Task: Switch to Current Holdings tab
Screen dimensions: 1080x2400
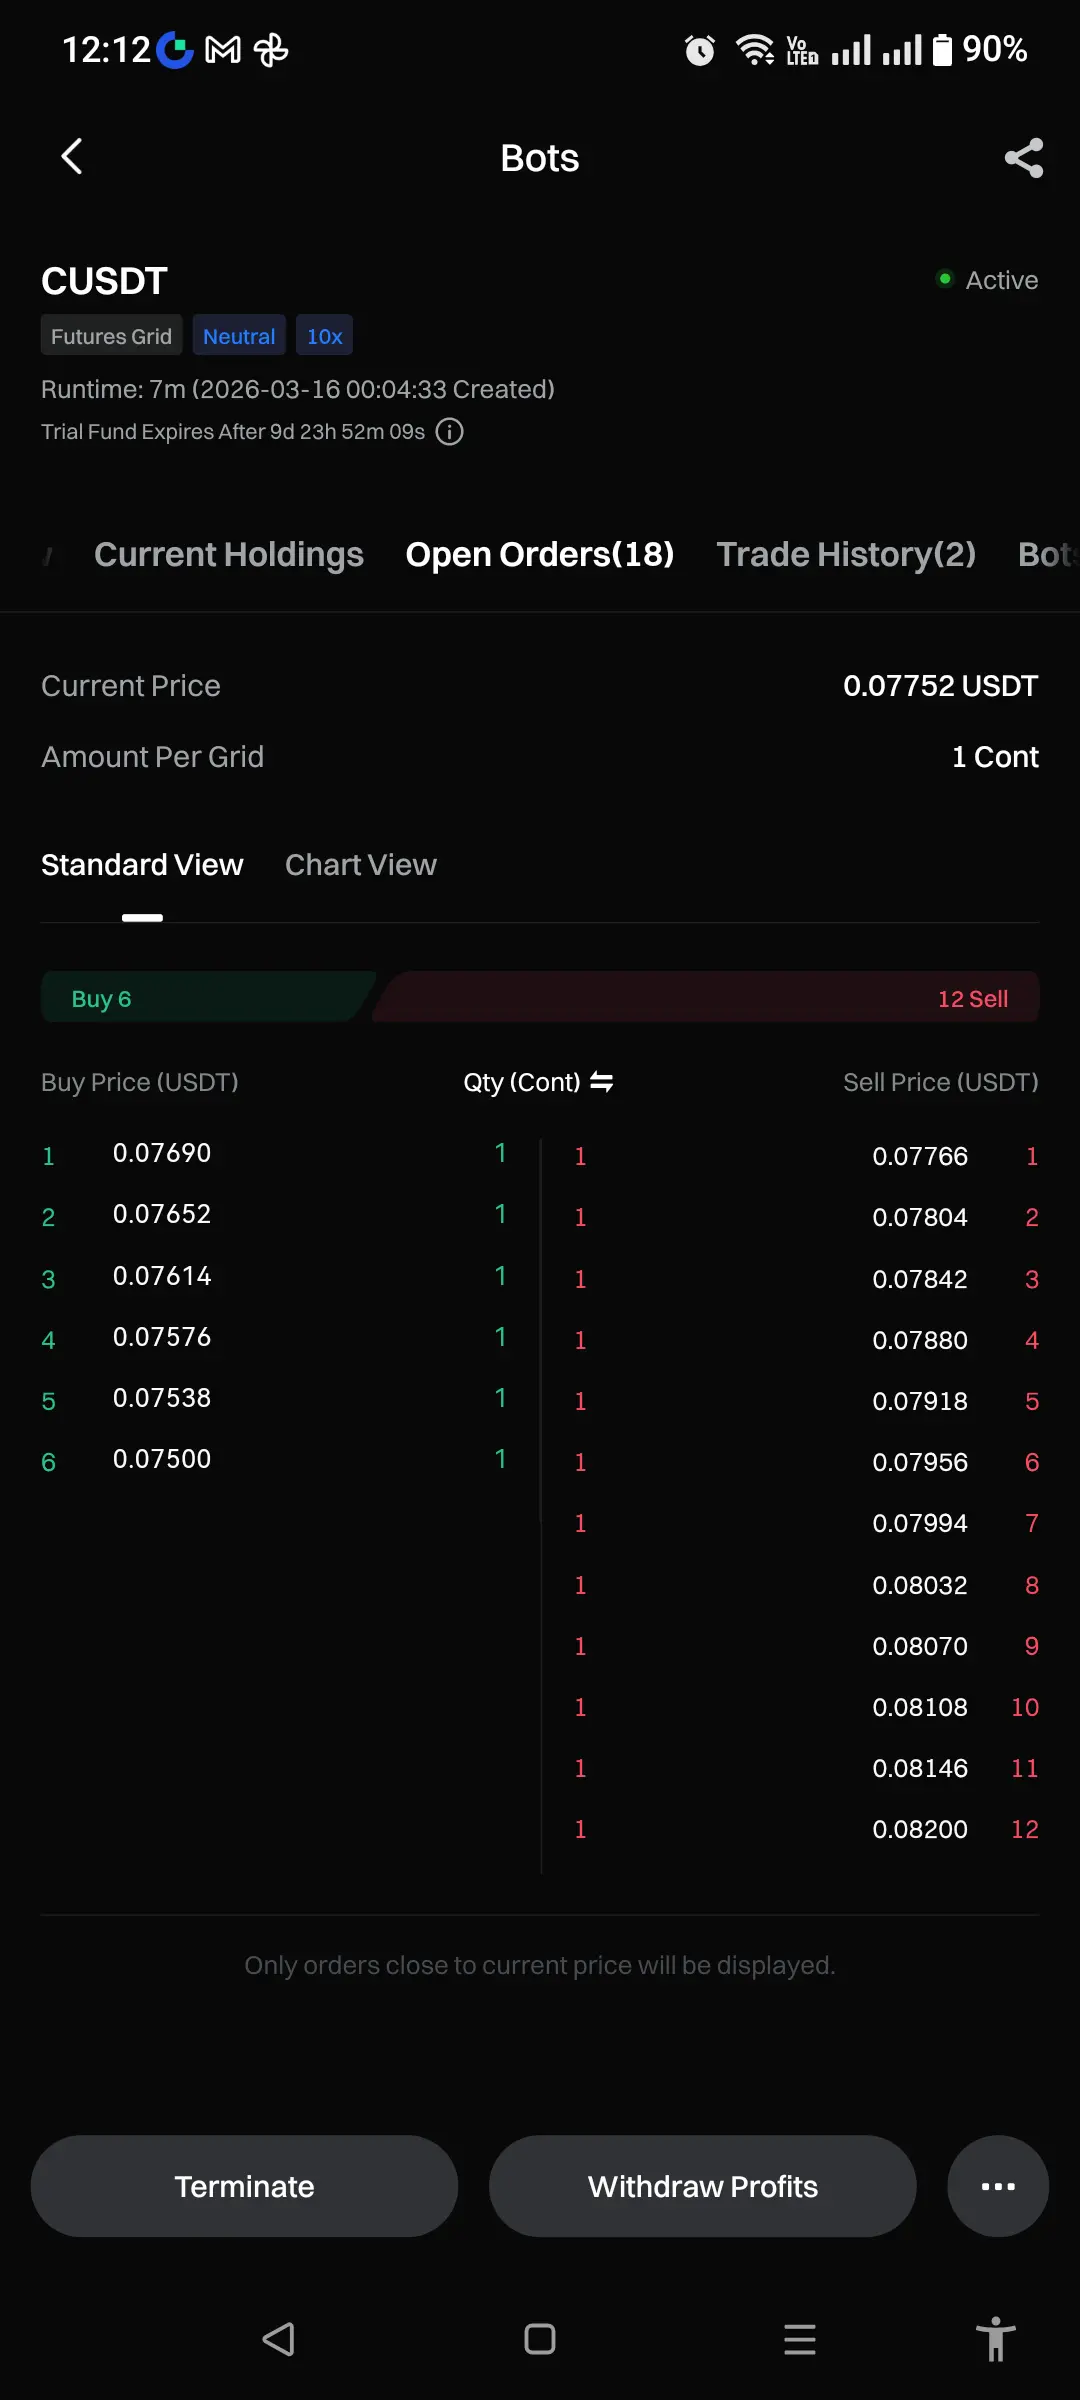Action: tap(228, 555)
